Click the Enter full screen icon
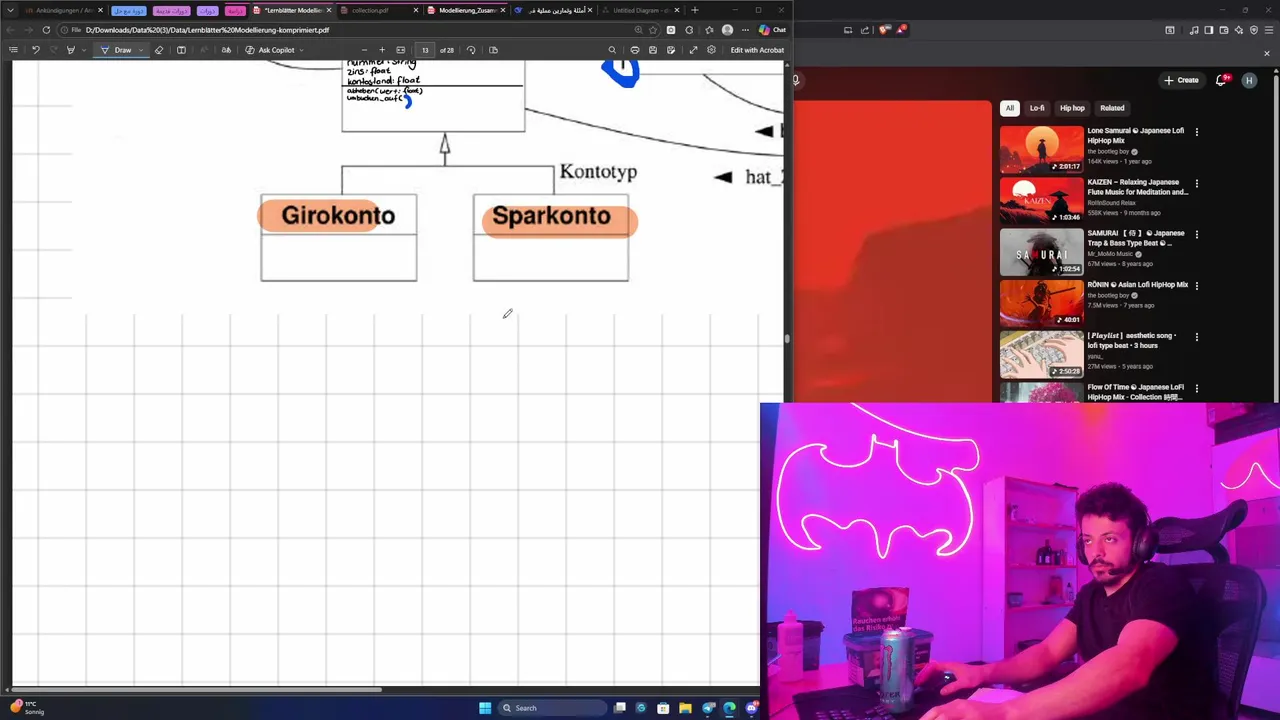Image resolution: width=1280 pixels, height=720 pixels. (x=693, y=50)
